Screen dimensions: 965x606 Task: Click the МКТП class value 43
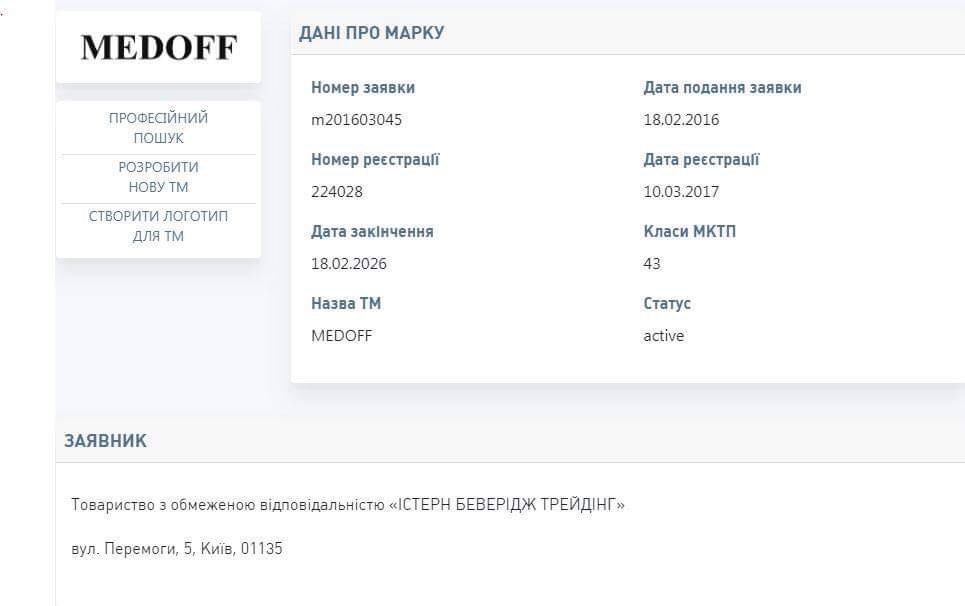[652, 264]
